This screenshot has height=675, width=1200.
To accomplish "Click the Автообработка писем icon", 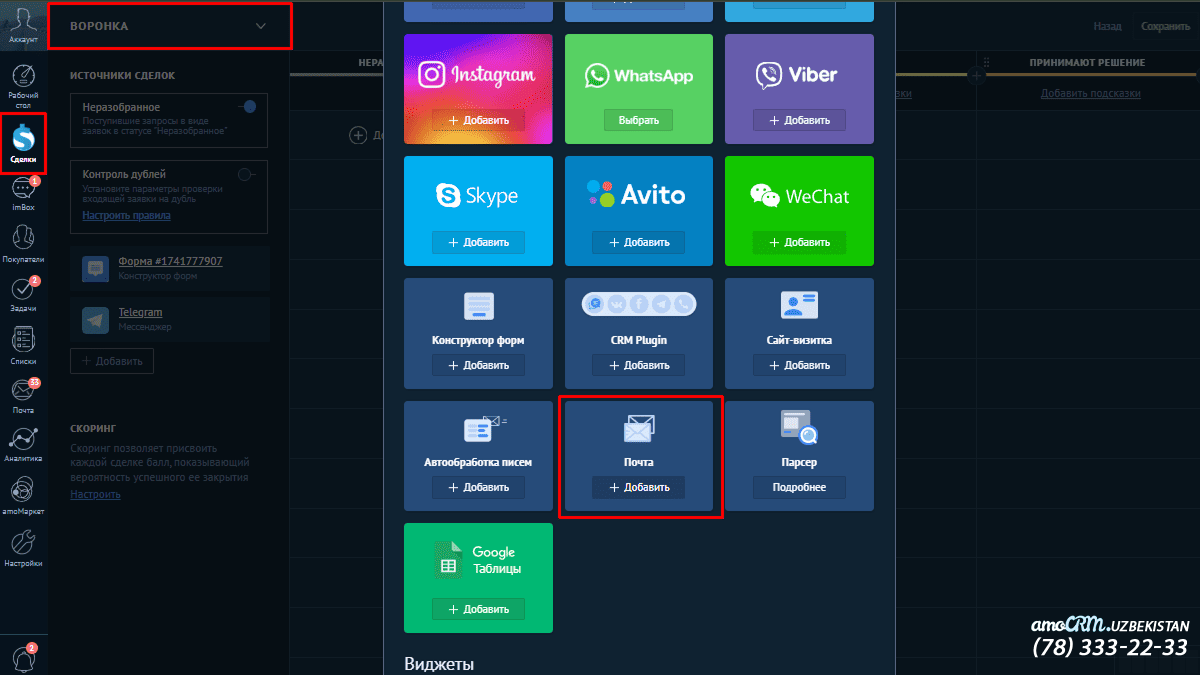I will tap(484, 429).
